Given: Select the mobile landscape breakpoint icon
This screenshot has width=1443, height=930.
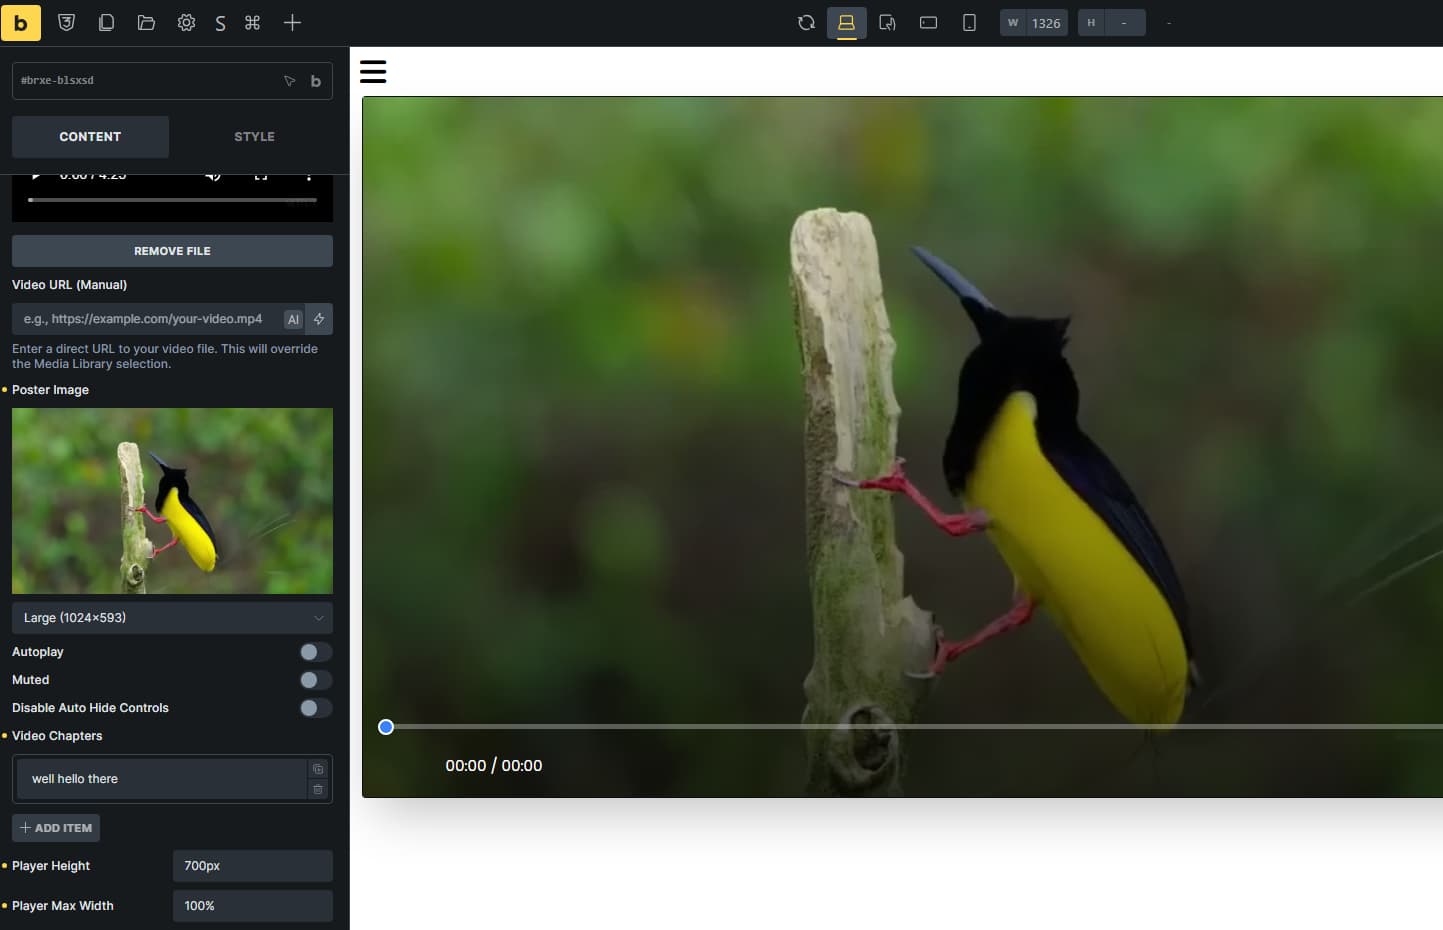Looking at the screenshot, I should 928,22.
